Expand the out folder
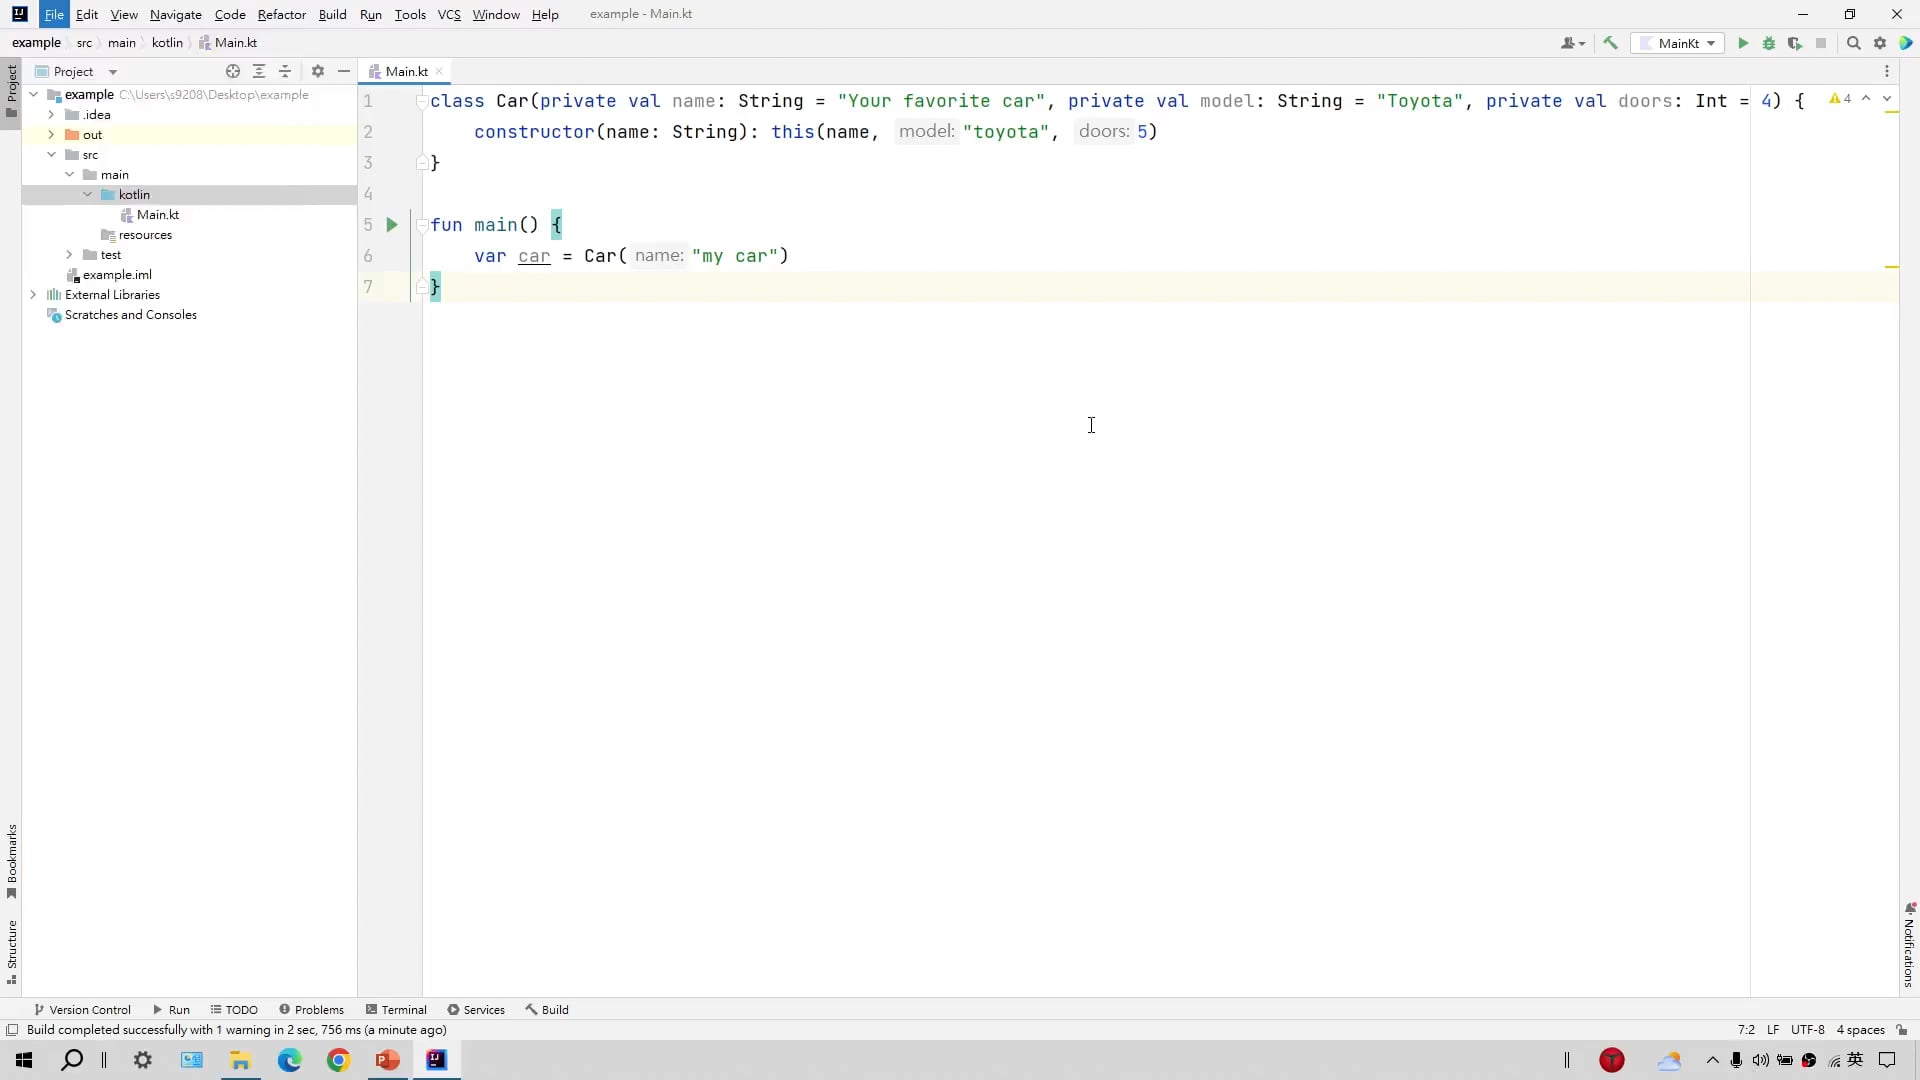 (x=51, y=134)
